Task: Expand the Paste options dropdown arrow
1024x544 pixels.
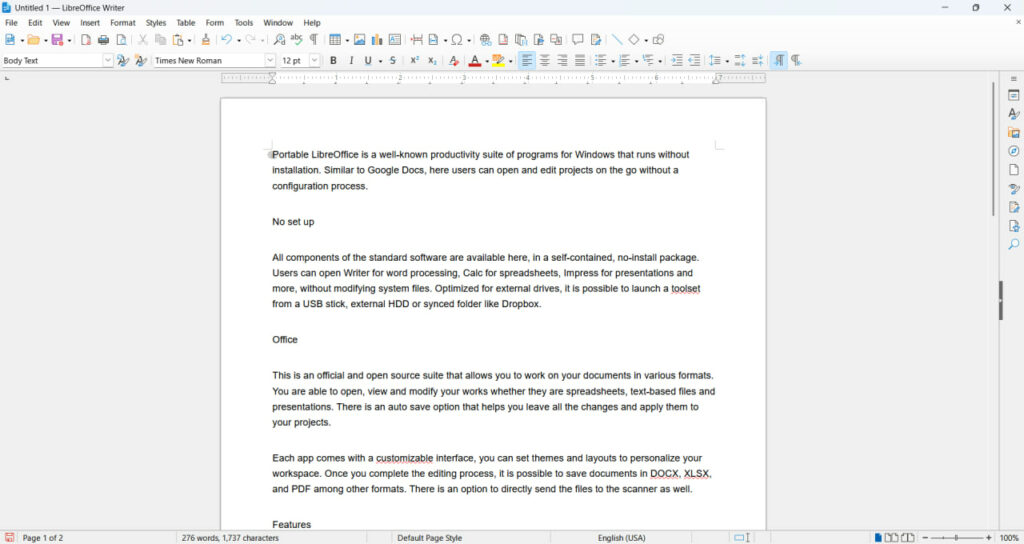Action: pyautogui.click(x=189, y=40)
